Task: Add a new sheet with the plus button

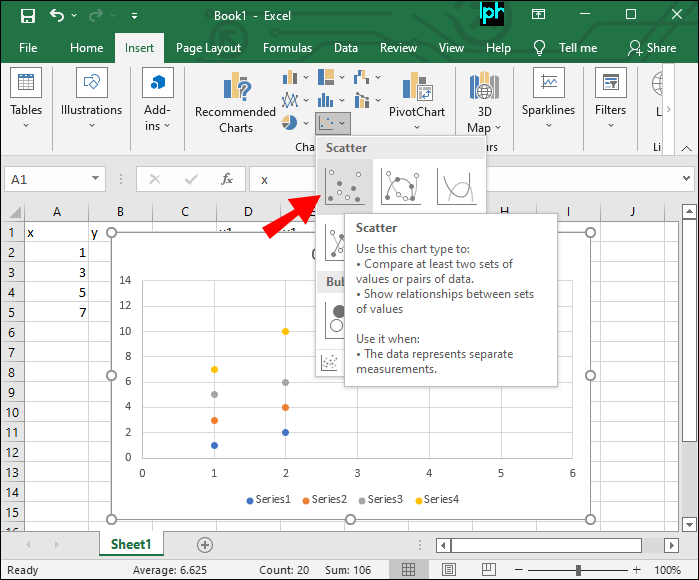Action: (x=205, y=545)
